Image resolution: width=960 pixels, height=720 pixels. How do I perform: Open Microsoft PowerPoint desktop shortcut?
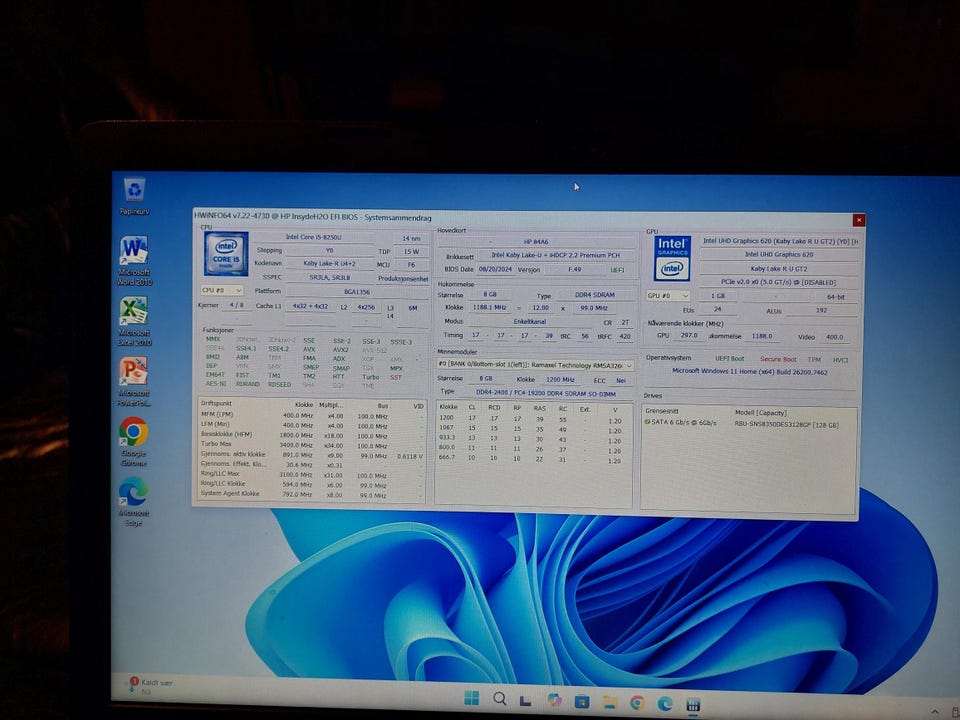pyautogui.click(x=134, y=381)
